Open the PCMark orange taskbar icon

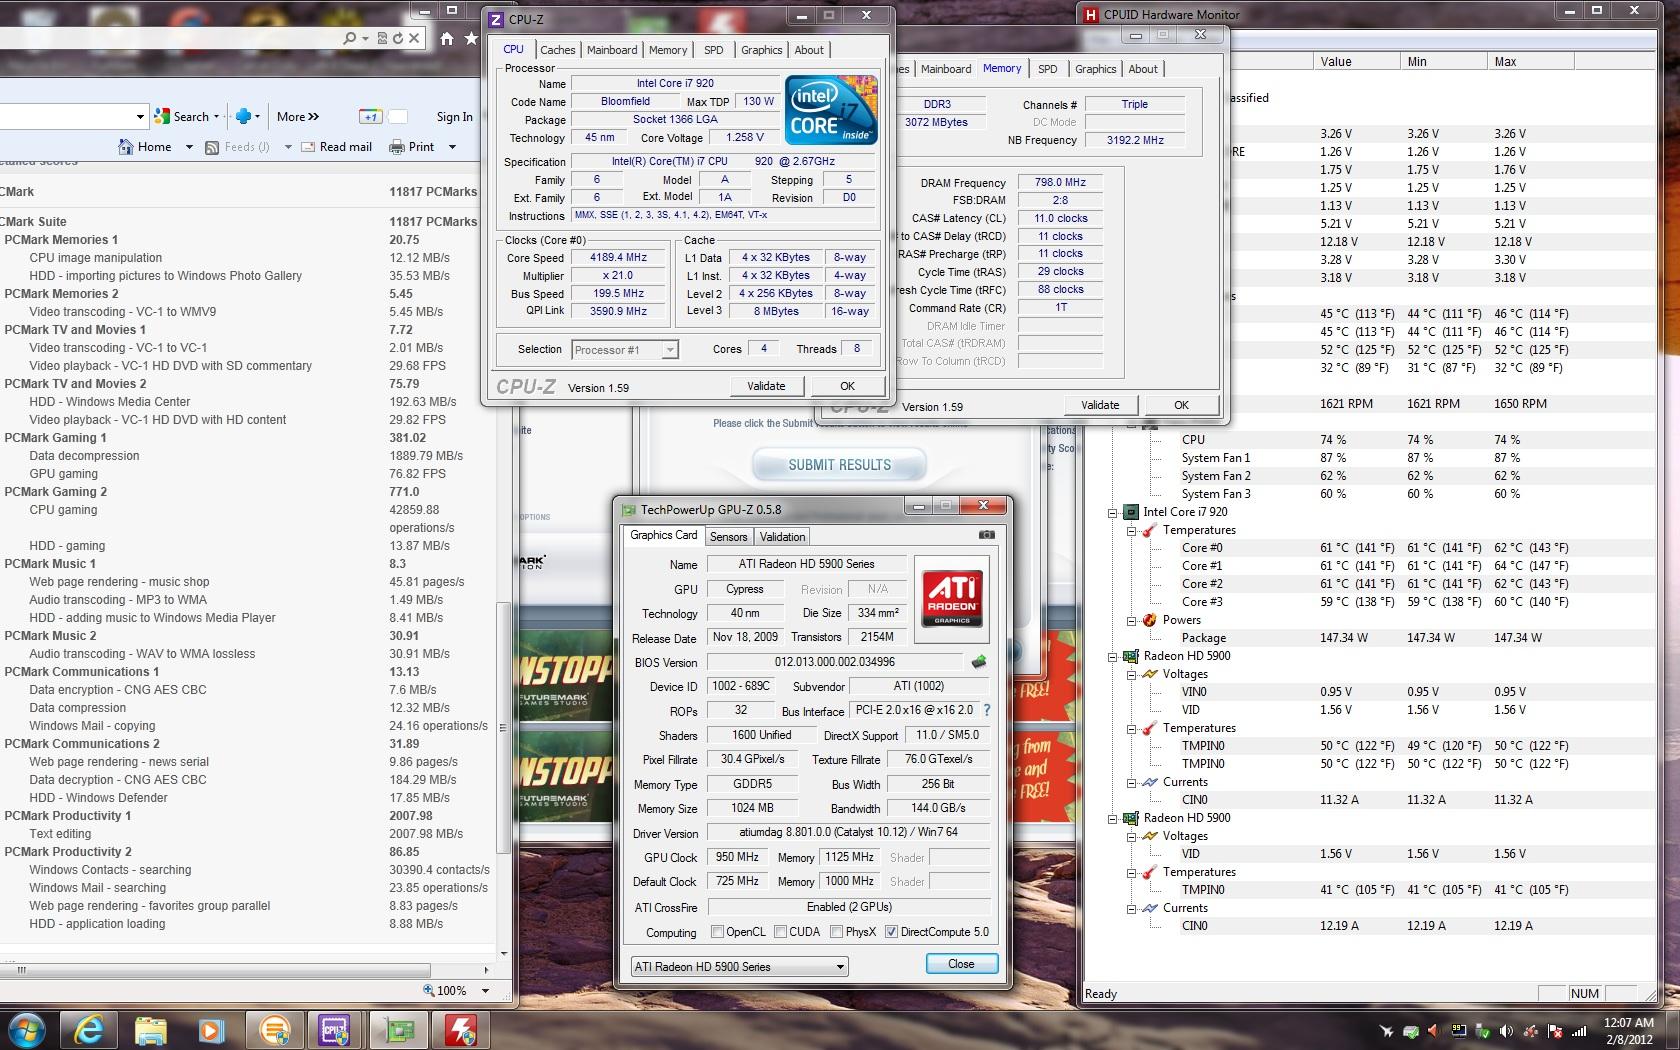274,1030
